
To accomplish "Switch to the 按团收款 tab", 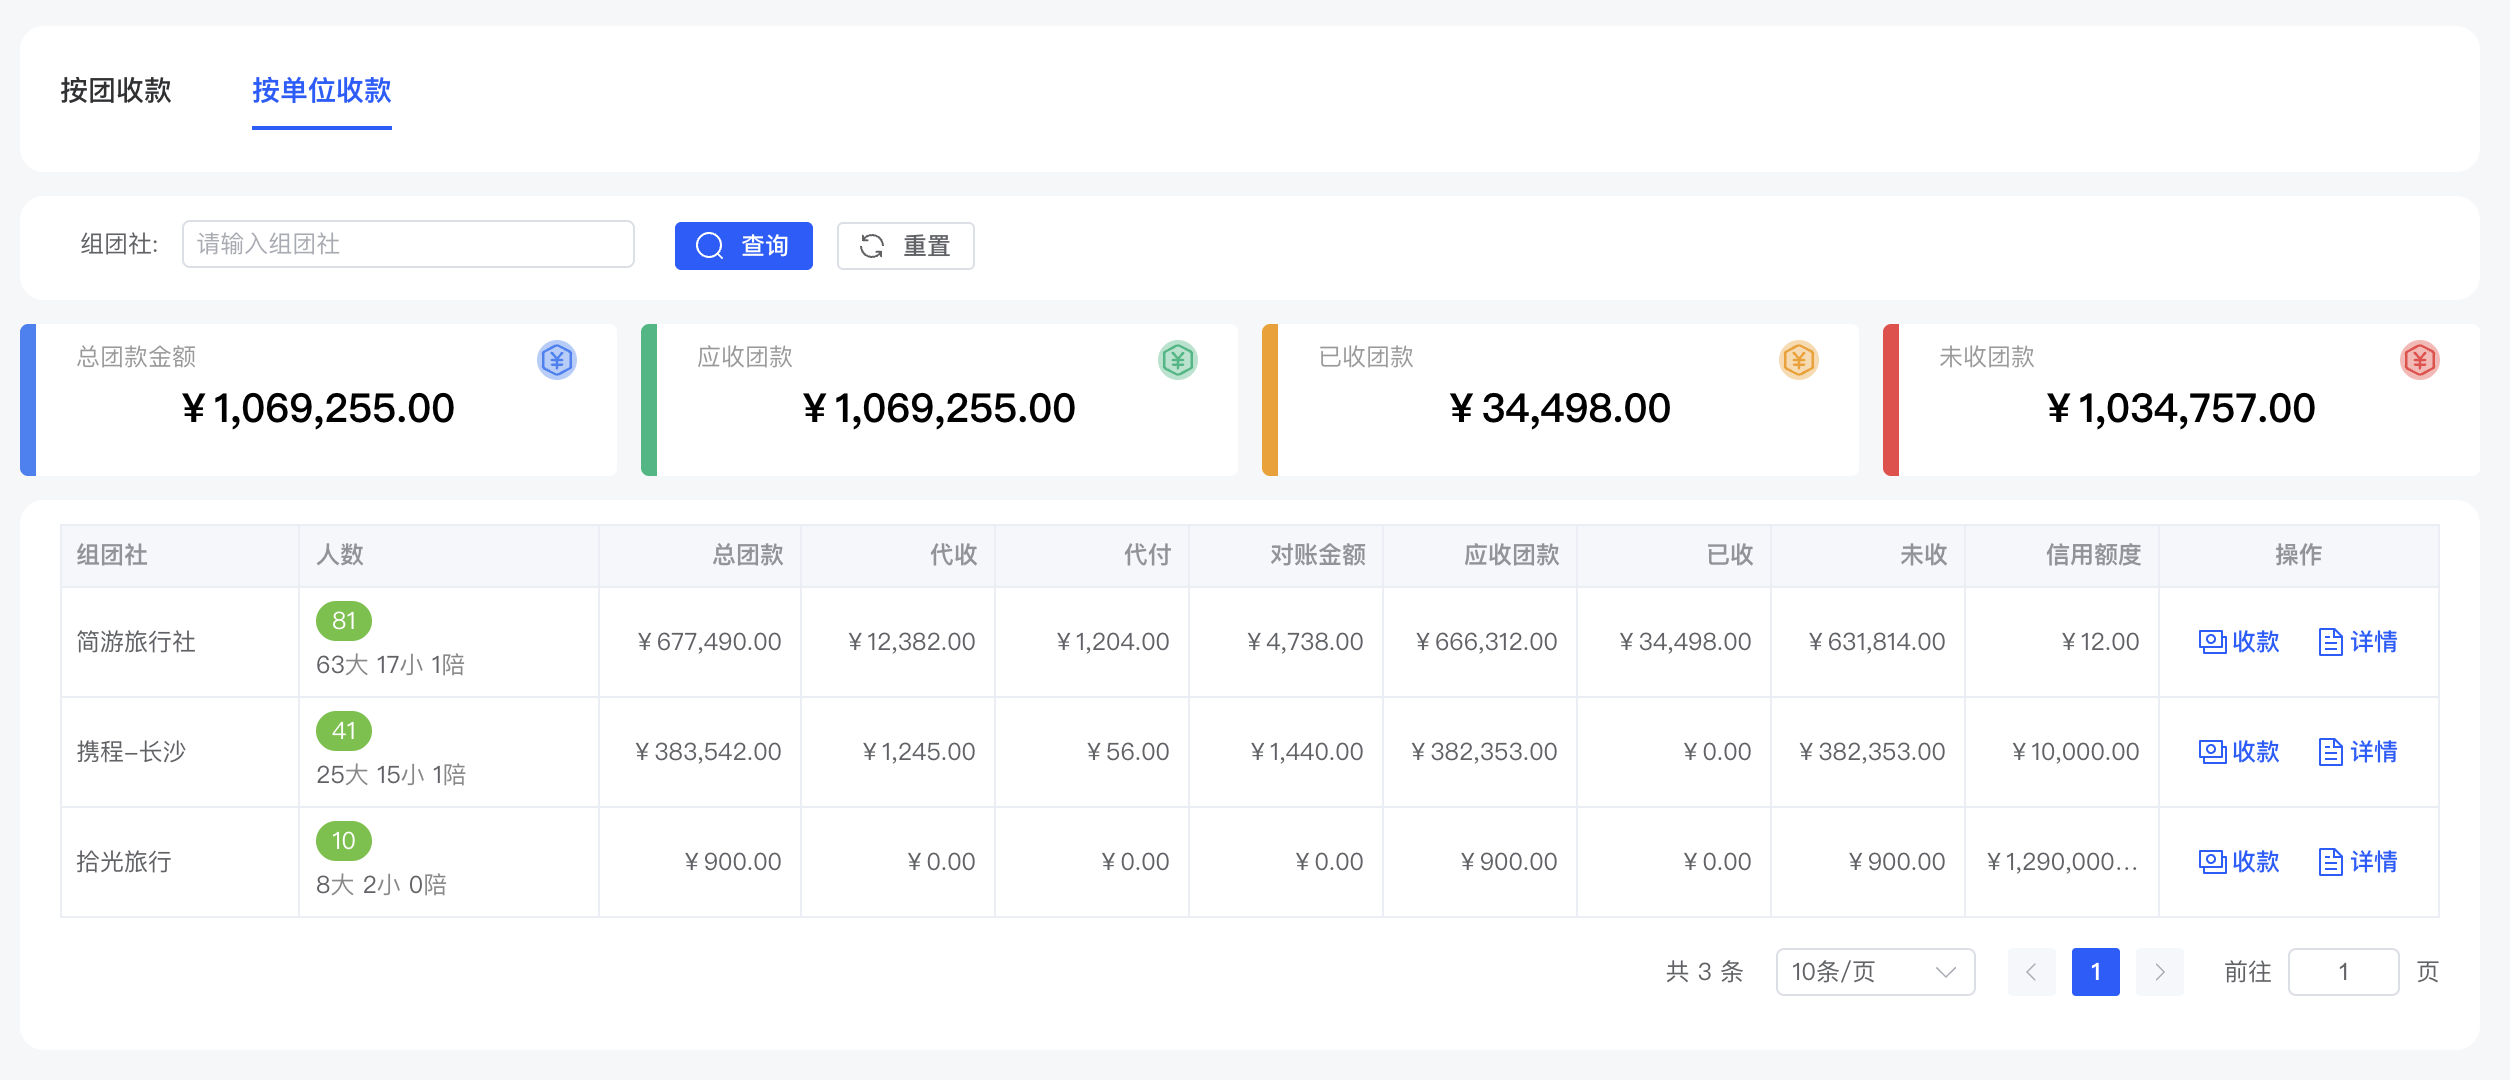I will pyautogui.click(x=116, y=91).
